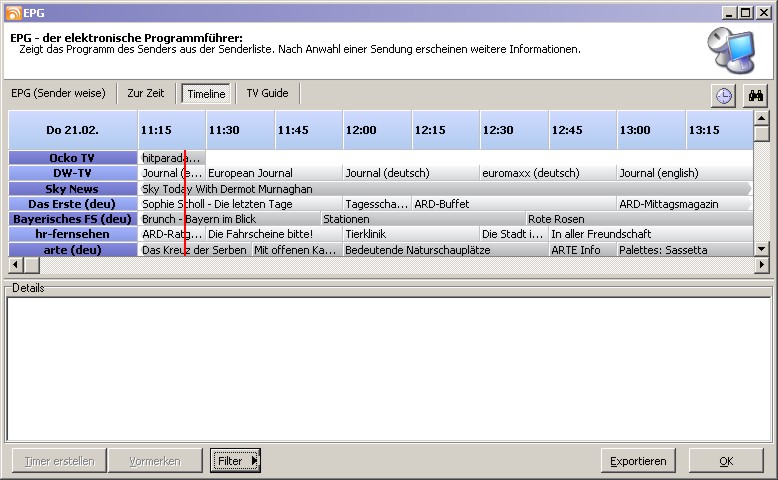
Task: Minimize the EPG window
Action: click(728, 13)
